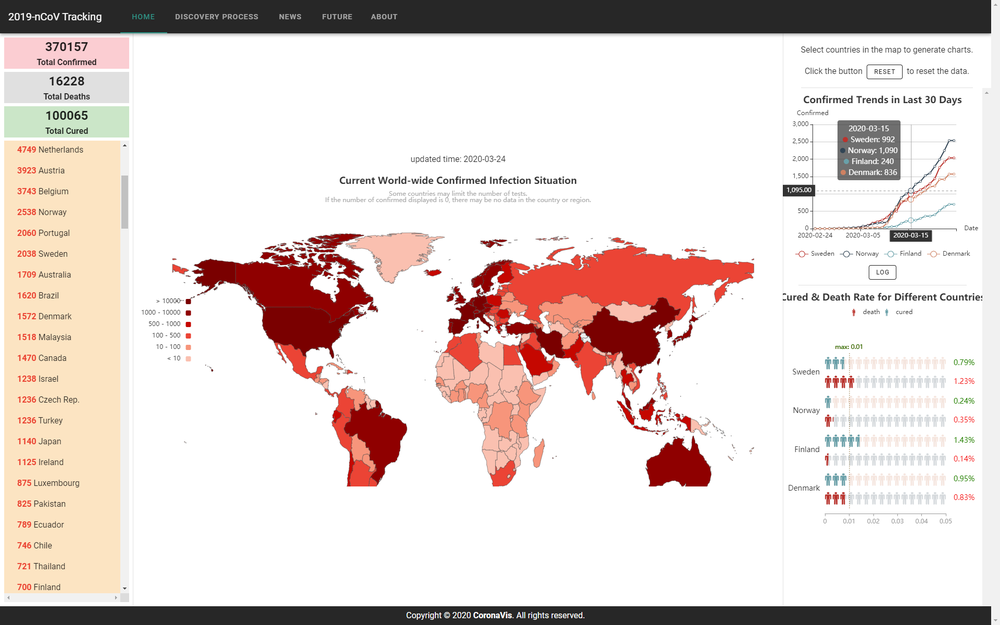The image size is (1000, 625).
Task: Select Czech Rep. row in country list
Action: pos(62,400)
